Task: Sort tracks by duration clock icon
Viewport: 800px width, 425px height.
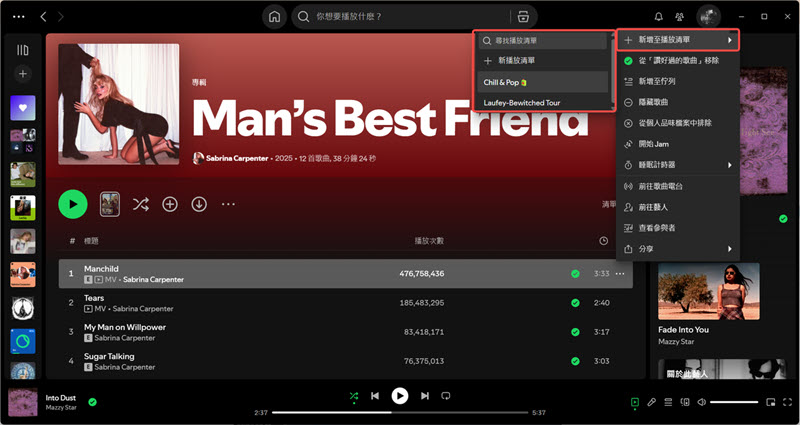Action: (x=604, y=241)
